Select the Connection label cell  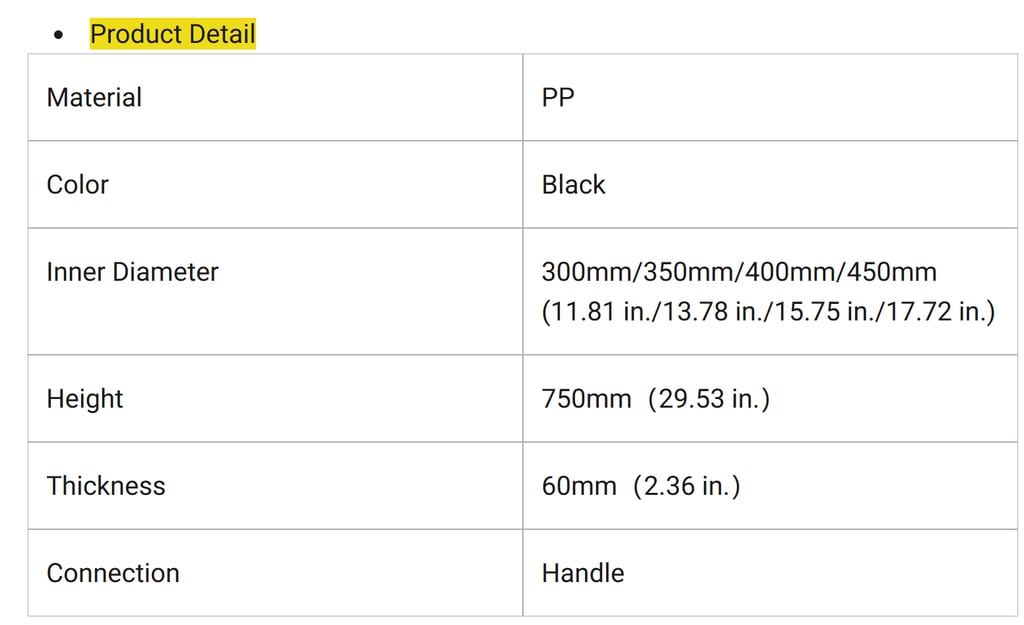(275, 573)
